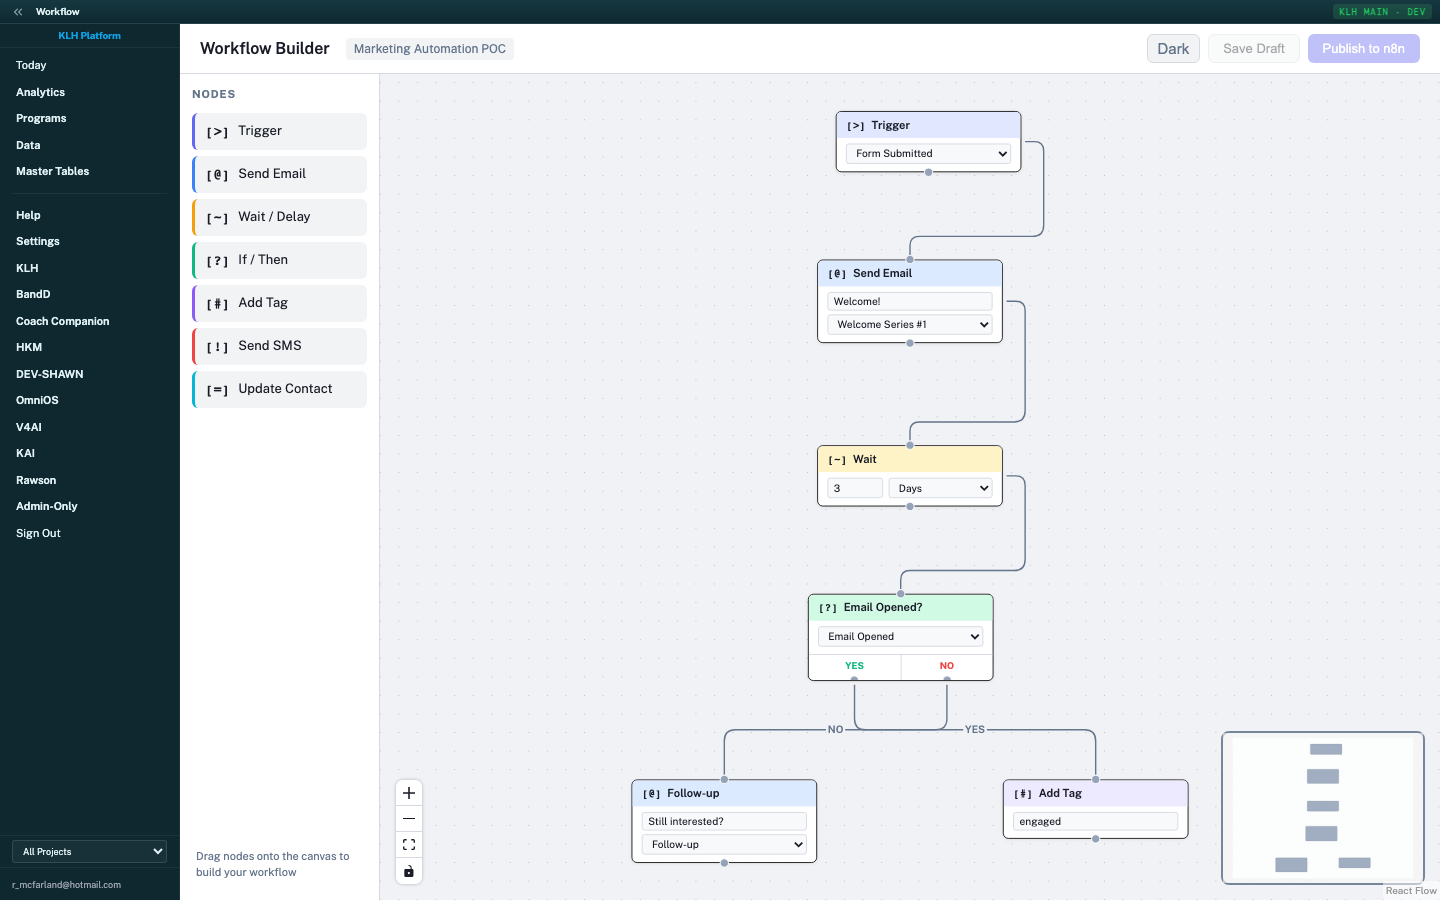Click the KLH MAIN · DEV environment badge
This screenshot has height=900, width=1440.
[x=1383, y=12]
